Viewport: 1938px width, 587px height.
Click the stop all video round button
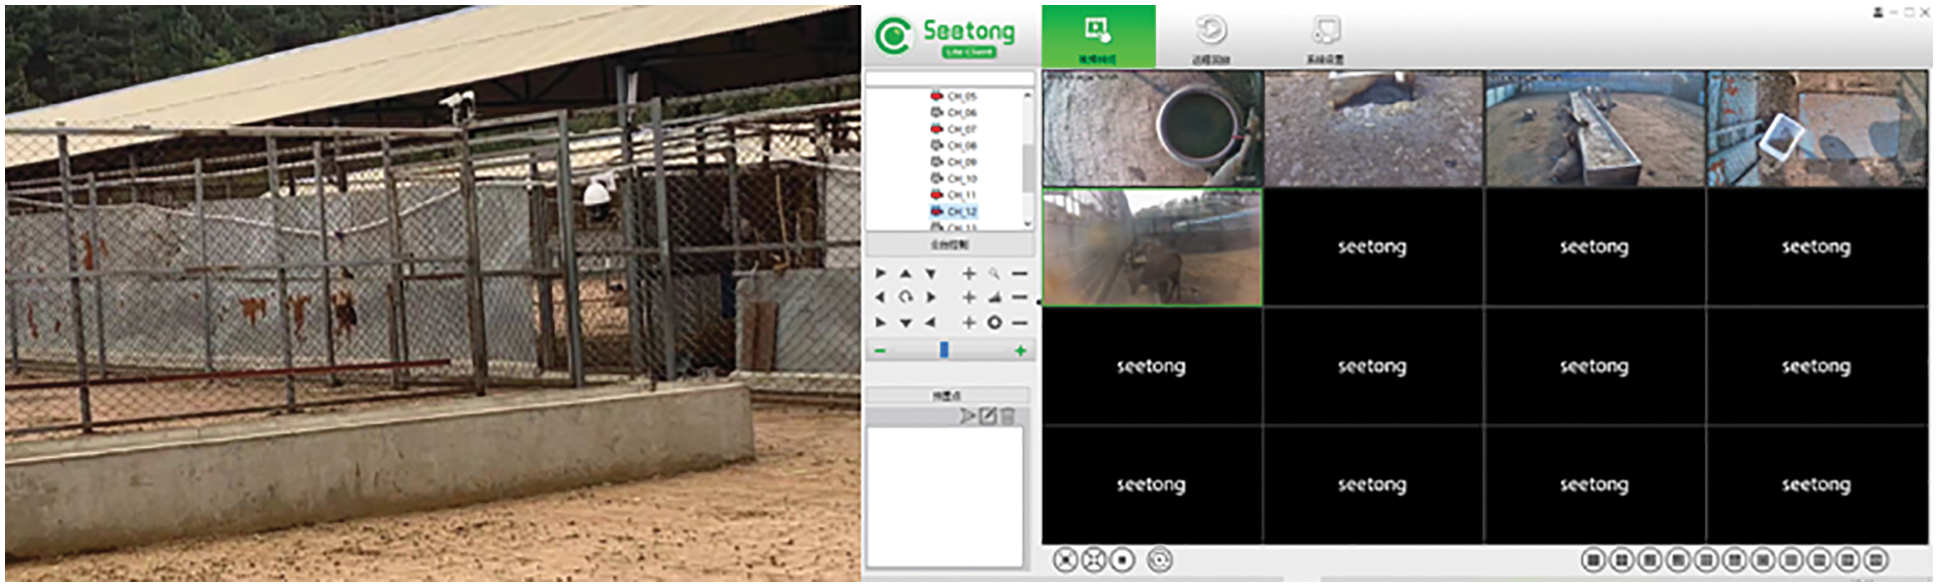(x=1122, y=560)
